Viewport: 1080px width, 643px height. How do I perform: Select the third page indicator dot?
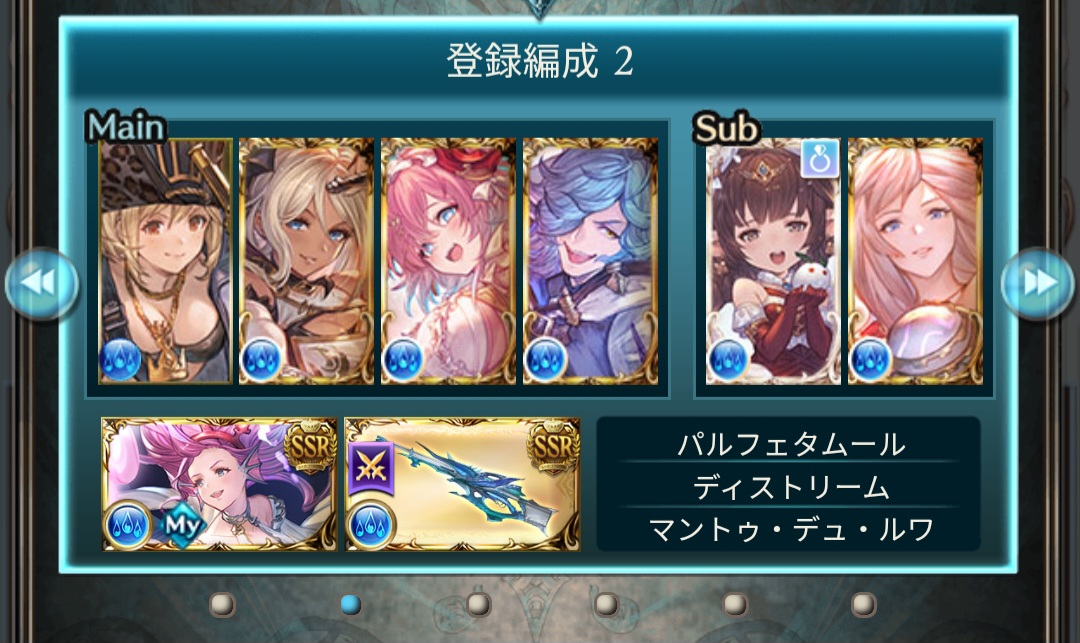(478, 604)
